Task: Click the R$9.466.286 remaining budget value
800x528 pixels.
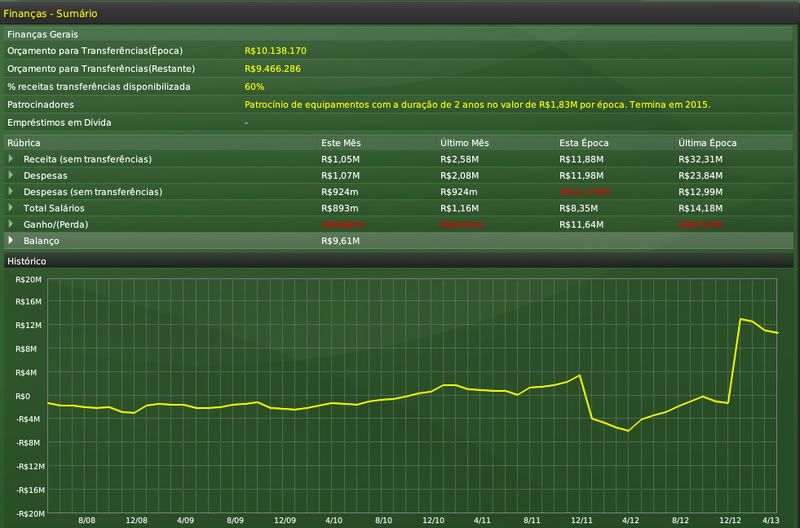Action: pyautogui.click(x=272, y=68)
